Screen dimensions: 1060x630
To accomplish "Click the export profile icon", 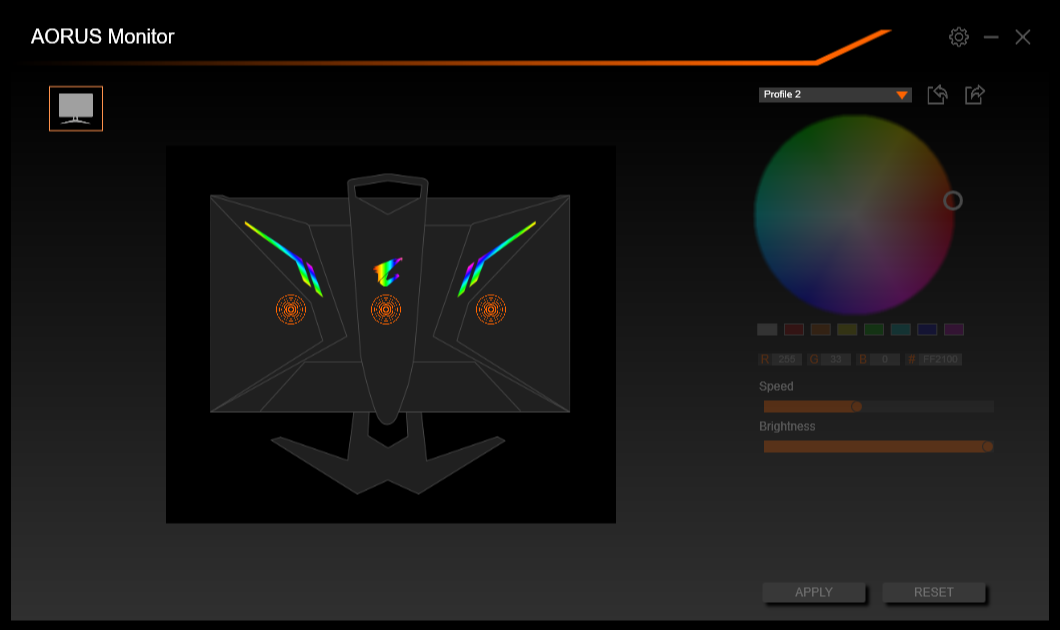I will pyautogui.click(x=975, y=95).
